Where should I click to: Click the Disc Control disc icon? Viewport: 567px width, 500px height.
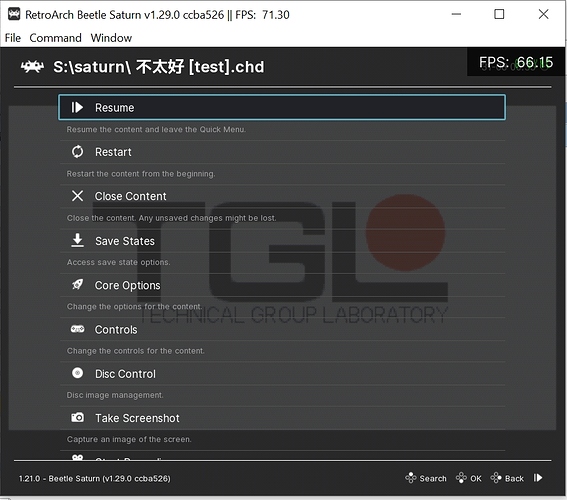click(x=77, y=373)
